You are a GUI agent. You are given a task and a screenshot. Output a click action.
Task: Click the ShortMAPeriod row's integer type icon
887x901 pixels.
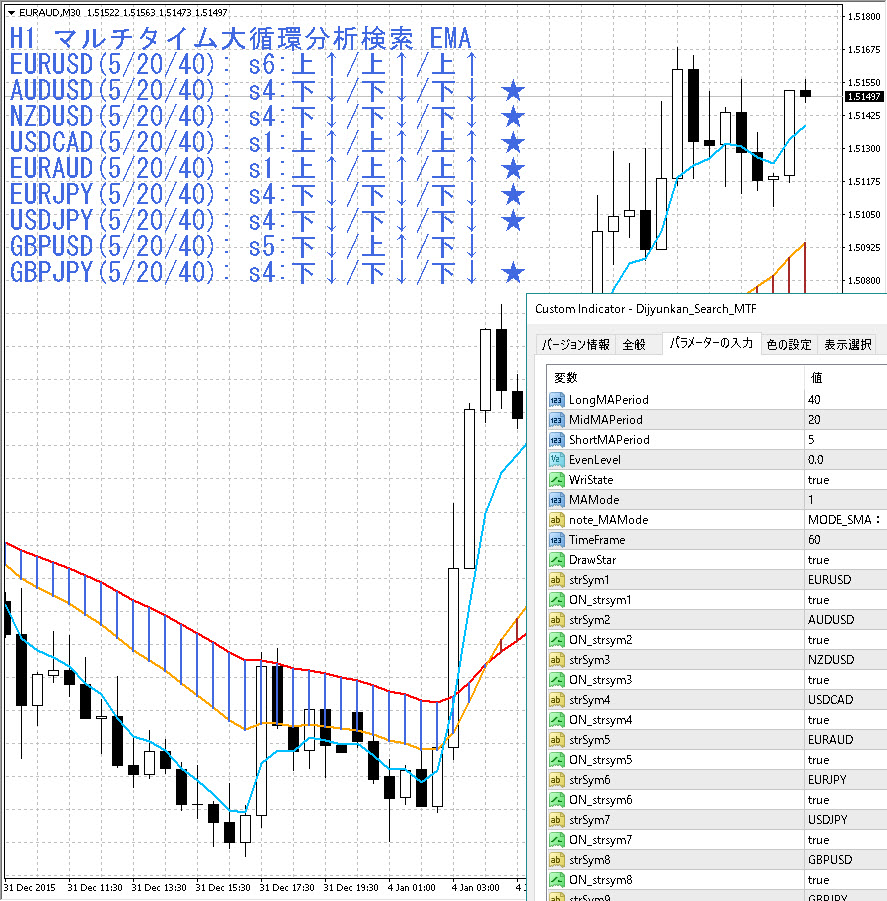556,440
